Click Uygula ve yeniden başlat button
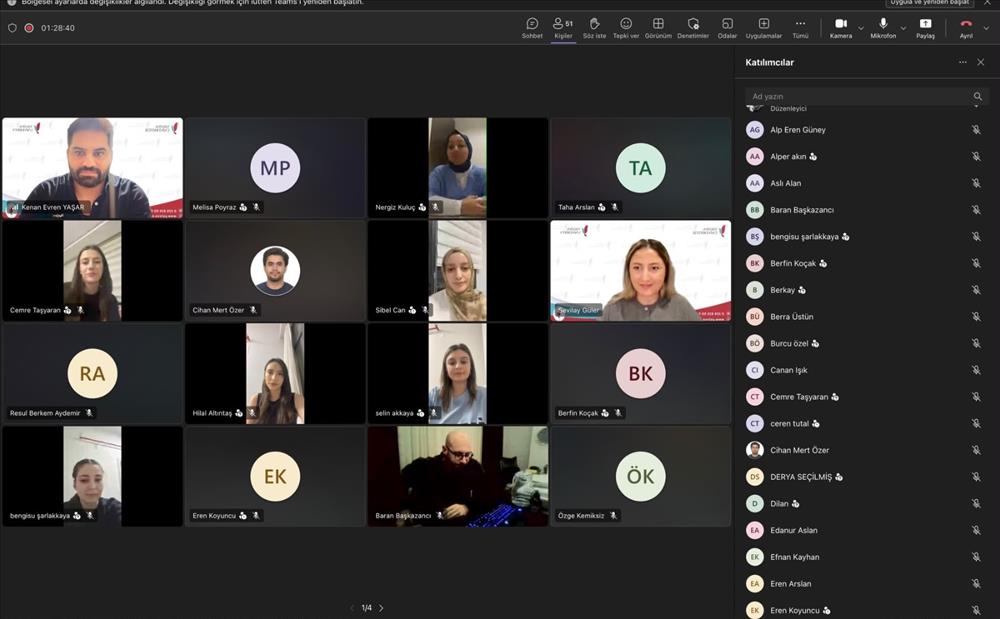The width and height of the screenshot is (1000, 619). click(929, 3)
